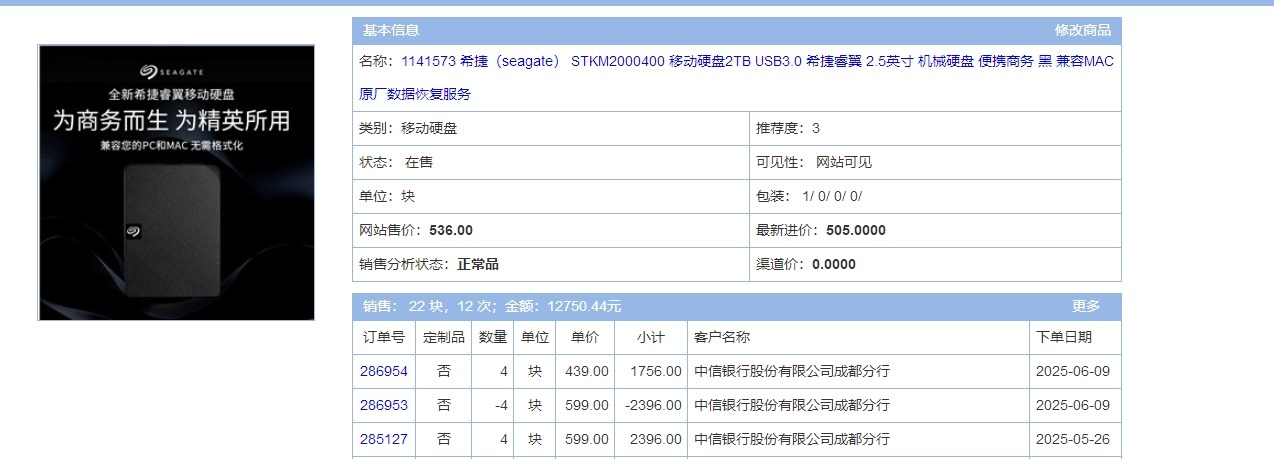The width and height of the screenshot is (1274, 459).
Task: Click the 可见性: 网站可见 cell
Action: point(935,162)
